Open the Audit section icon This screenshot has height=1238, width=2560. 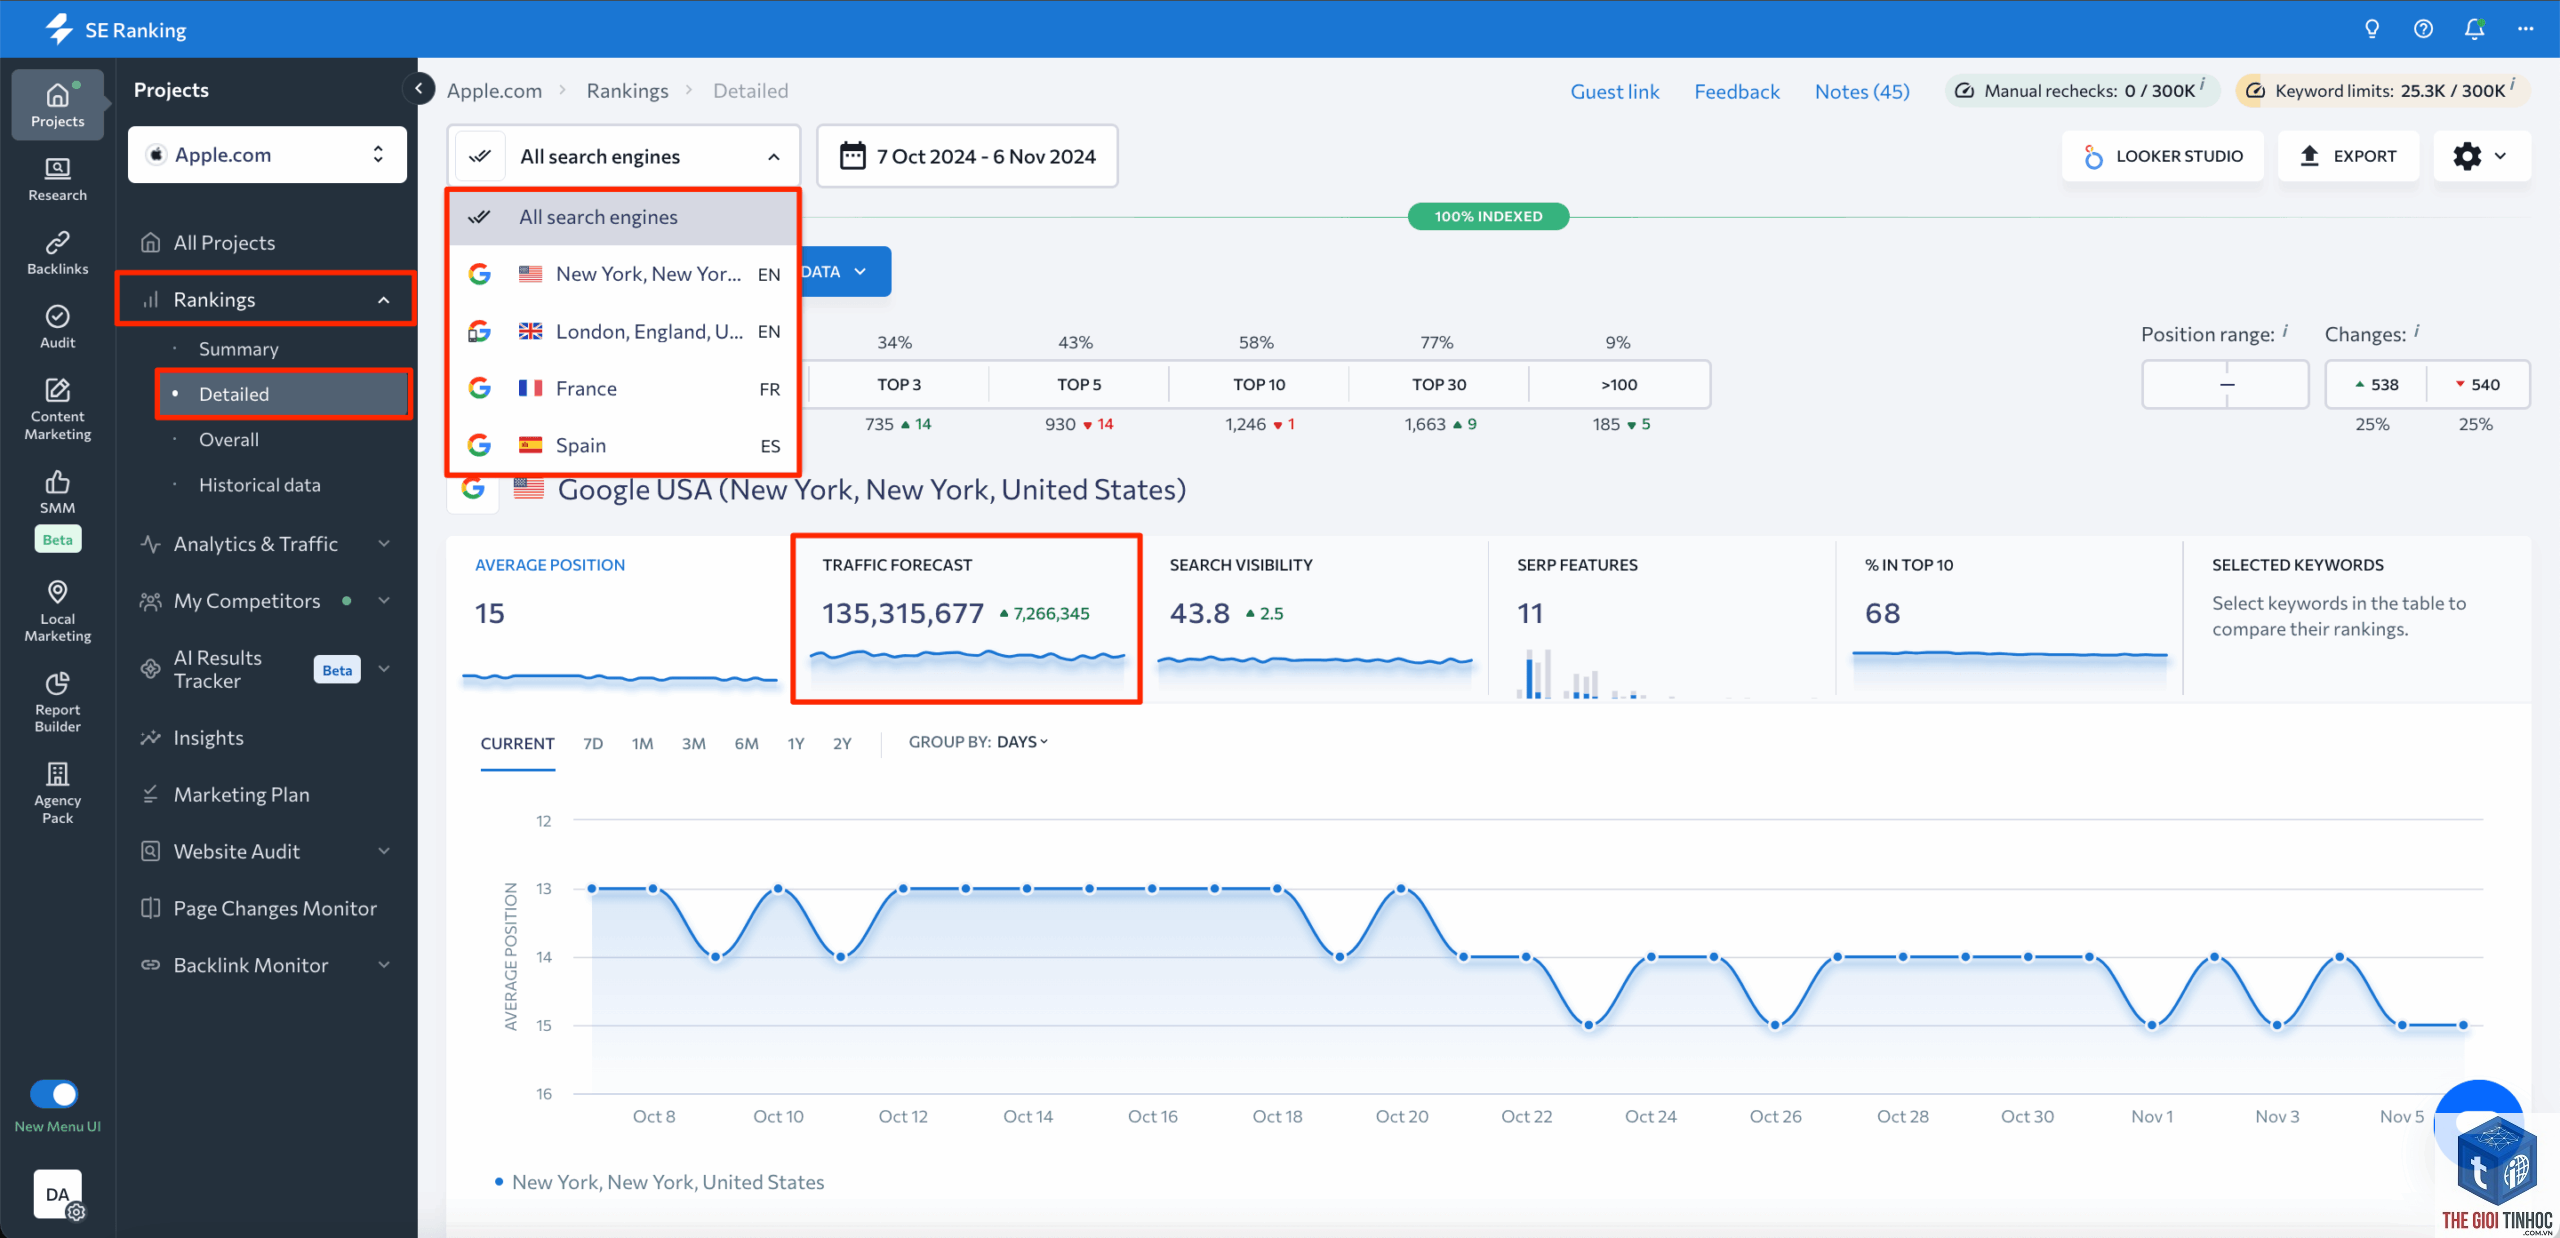coord(57,327)
